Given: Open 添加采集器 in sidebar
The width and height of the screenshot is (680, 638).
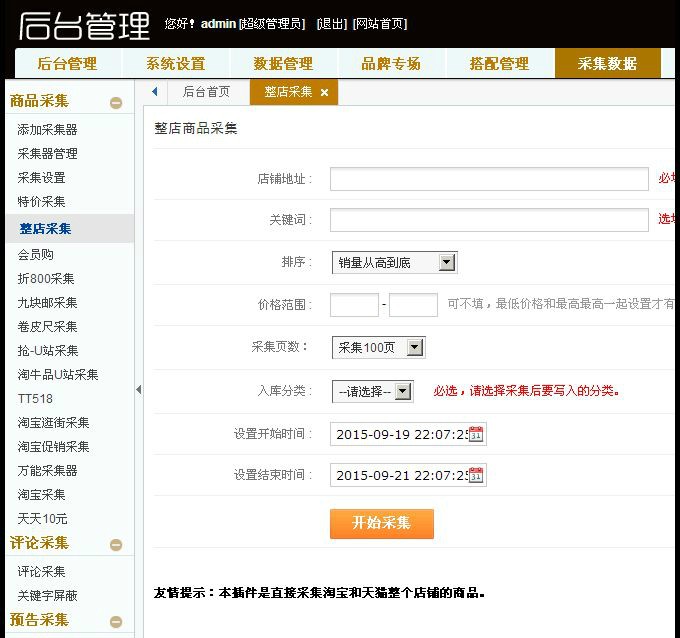Looking at the screenshot, I should [47, 129].
